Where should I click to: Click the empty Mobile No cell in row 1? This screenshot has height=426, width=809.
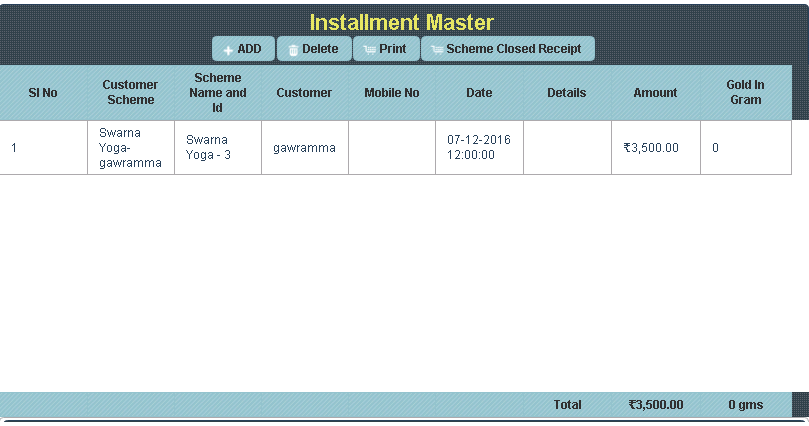tap(391, 148)
